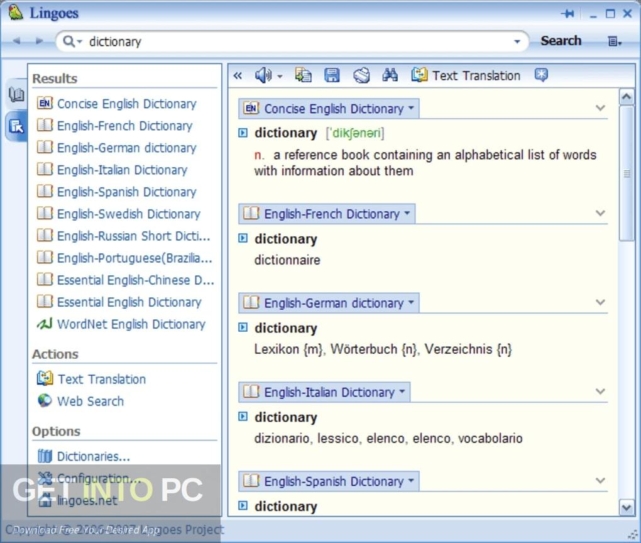
Task: Open English-Spanish Dictionary header dropdown
Action: click(x=411, y=481)
